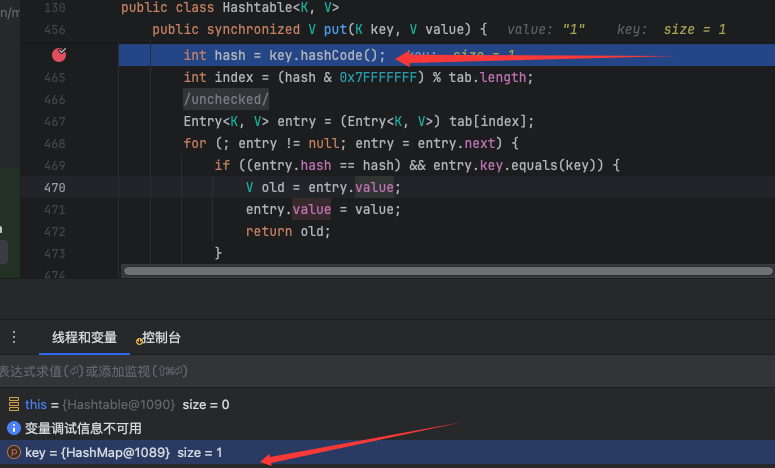Focus the expression evaluation input field
The width and height of the screenshot is (775, 468).
point(388,371)
